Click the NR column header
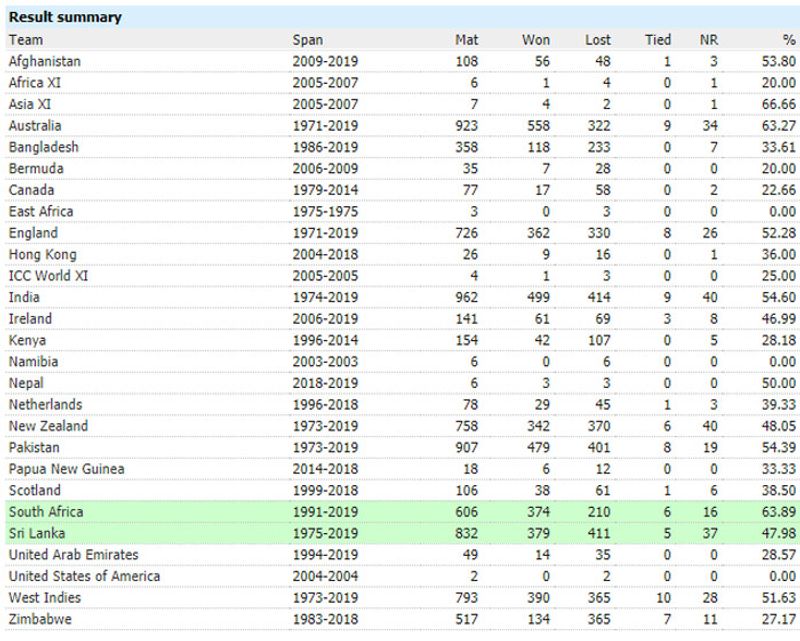Screen dimensions: 800x641 708,40
